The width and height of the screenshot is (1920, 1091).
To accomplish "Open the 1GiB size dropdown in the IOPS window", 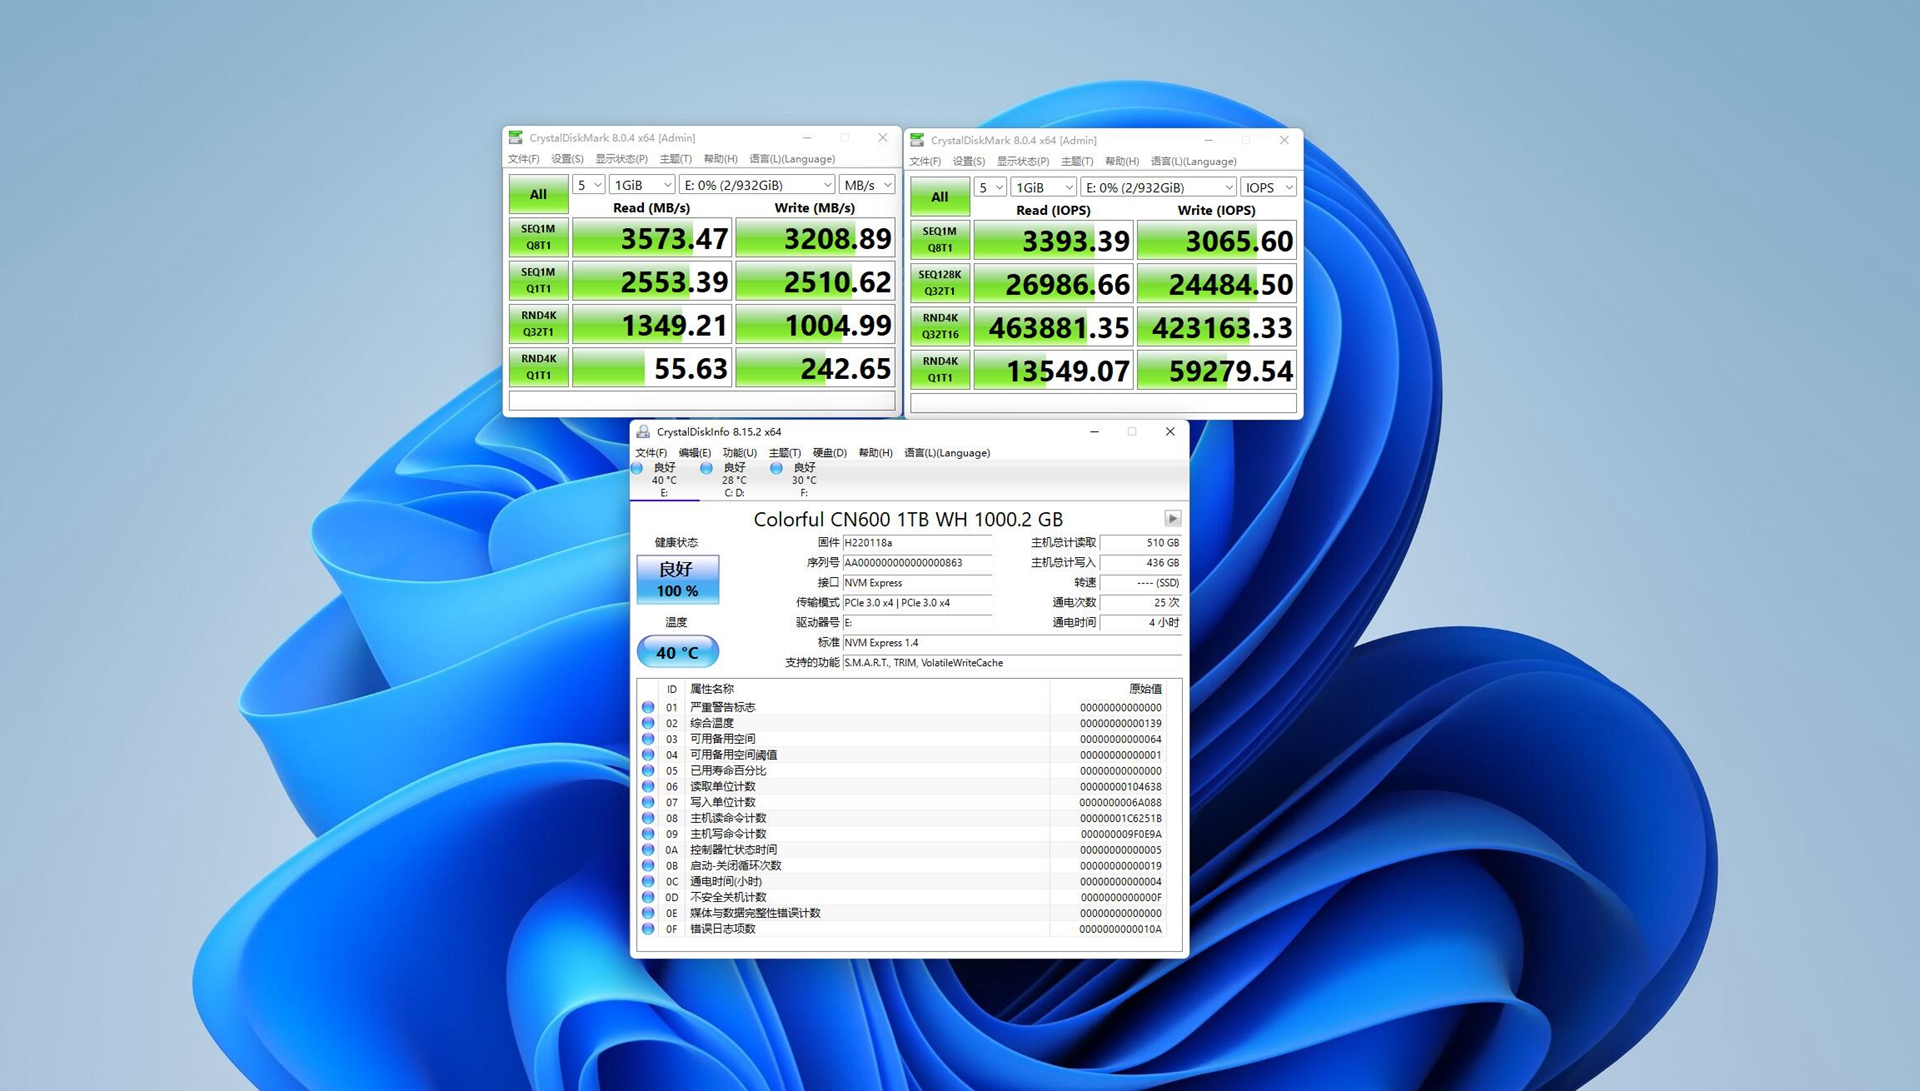I will tap(1043, 188).
